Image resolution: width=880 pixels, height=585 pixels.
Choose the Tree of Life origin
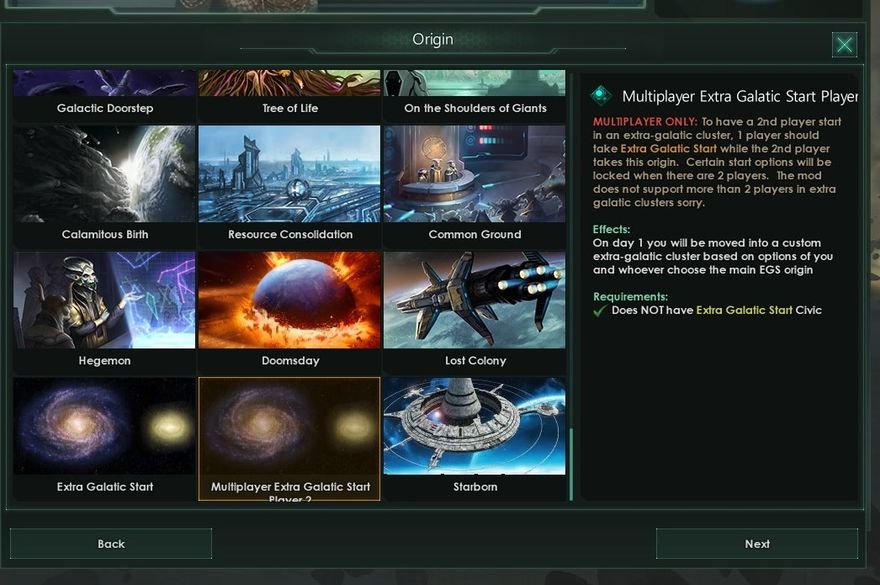(x=290, y=95)
